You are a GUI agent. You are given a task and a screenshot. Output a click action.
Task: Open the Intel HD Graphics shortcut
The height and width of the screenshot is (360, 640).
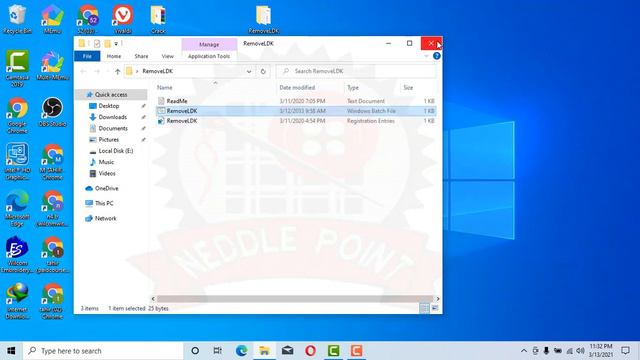point(17,162)
